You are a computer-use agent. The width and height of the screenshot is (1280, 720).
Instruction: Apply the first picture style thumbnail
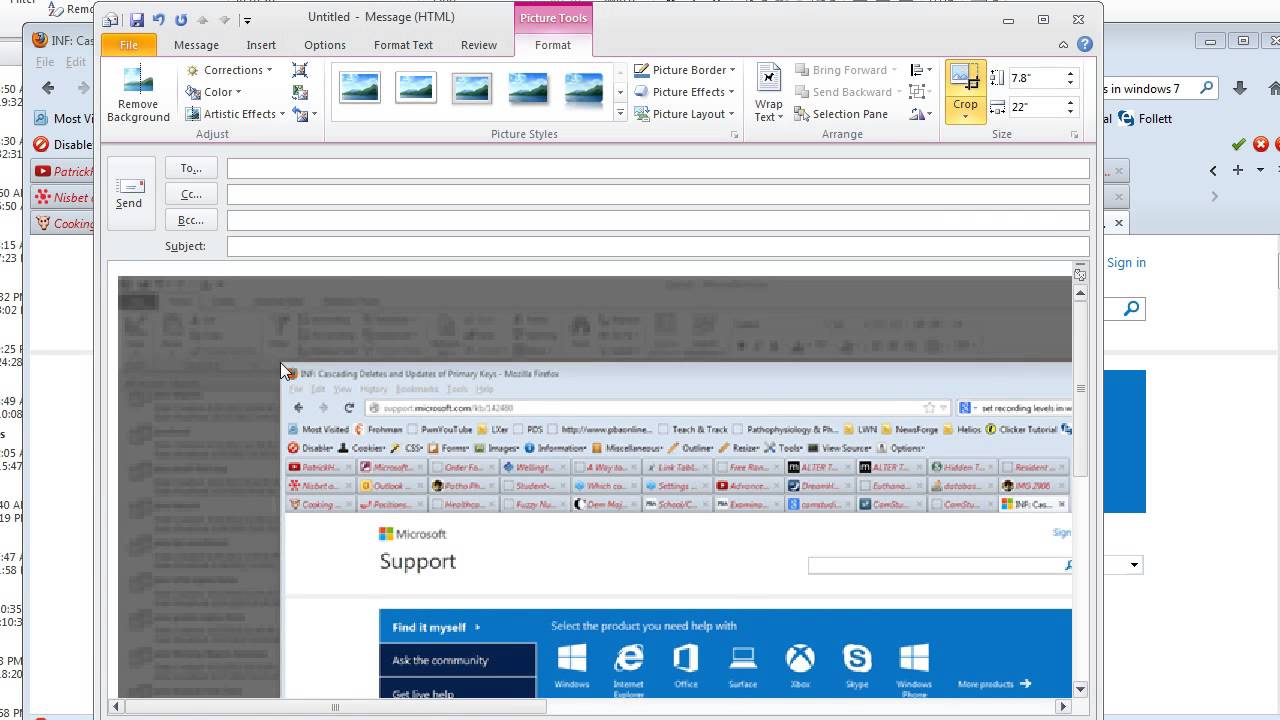pyautogui.click(x=359, y=88)
